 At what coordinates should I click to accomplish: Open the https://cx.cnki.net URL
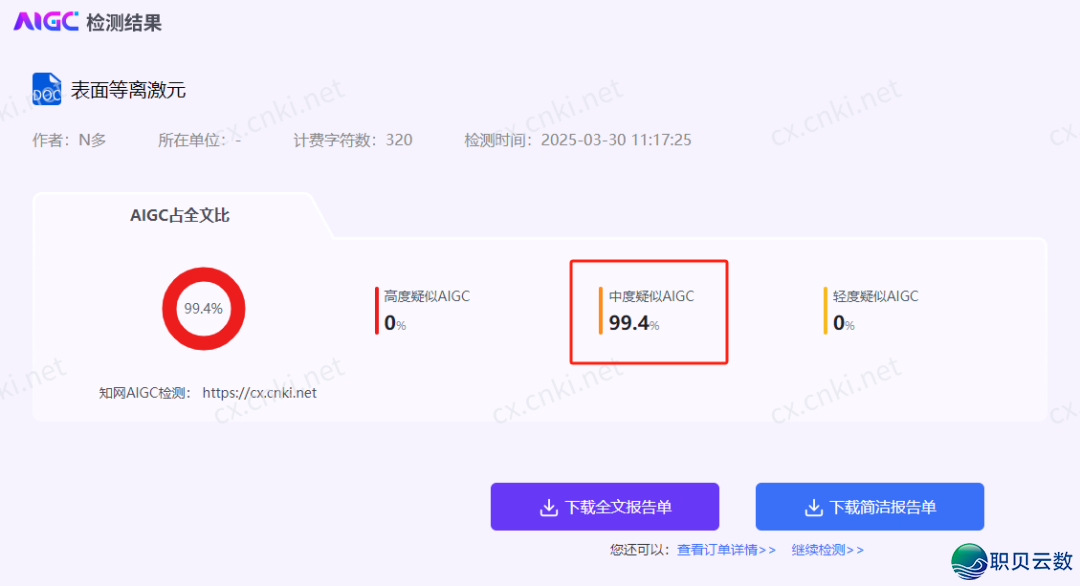[x=259, y=393]
